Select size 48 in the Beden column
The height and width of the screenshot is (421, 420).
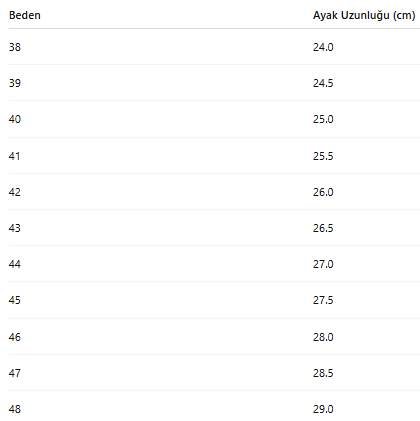click(x=15, y=409)
